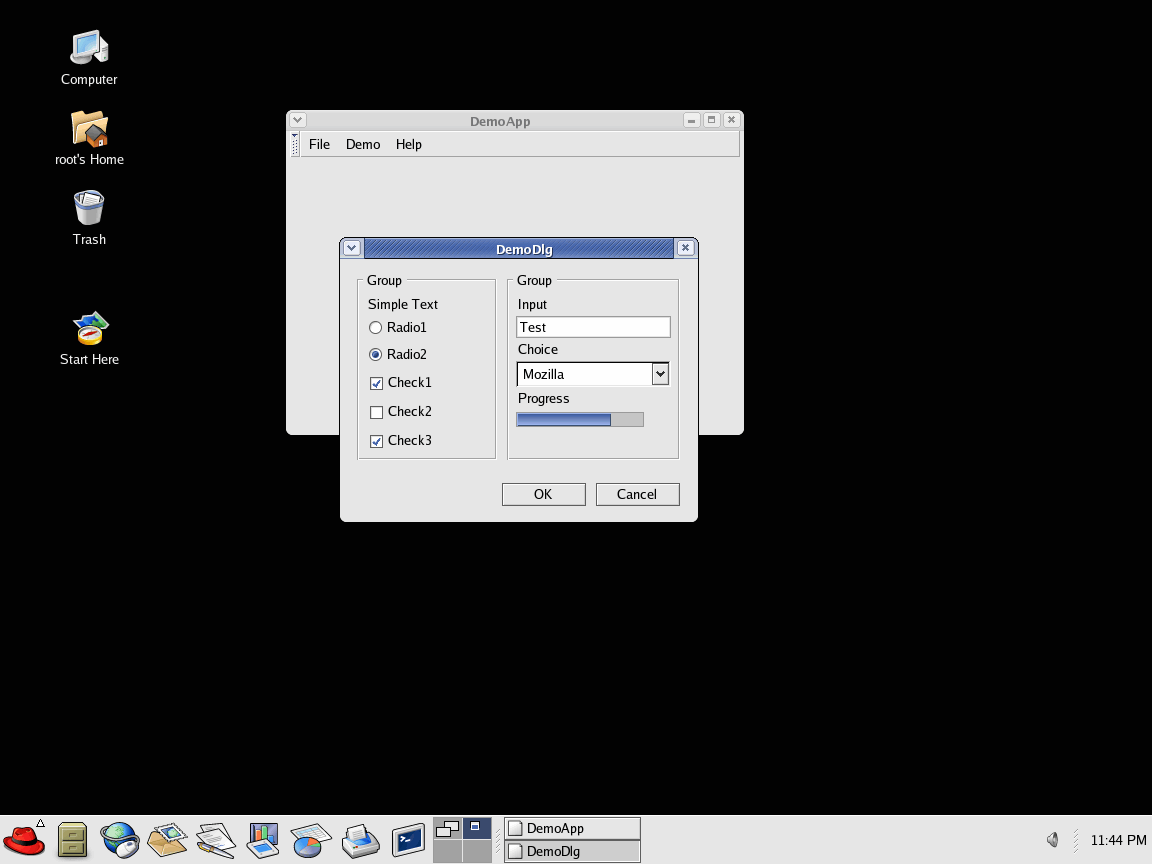Open the DemoApp window menu arrow

[x=297, y=120]
